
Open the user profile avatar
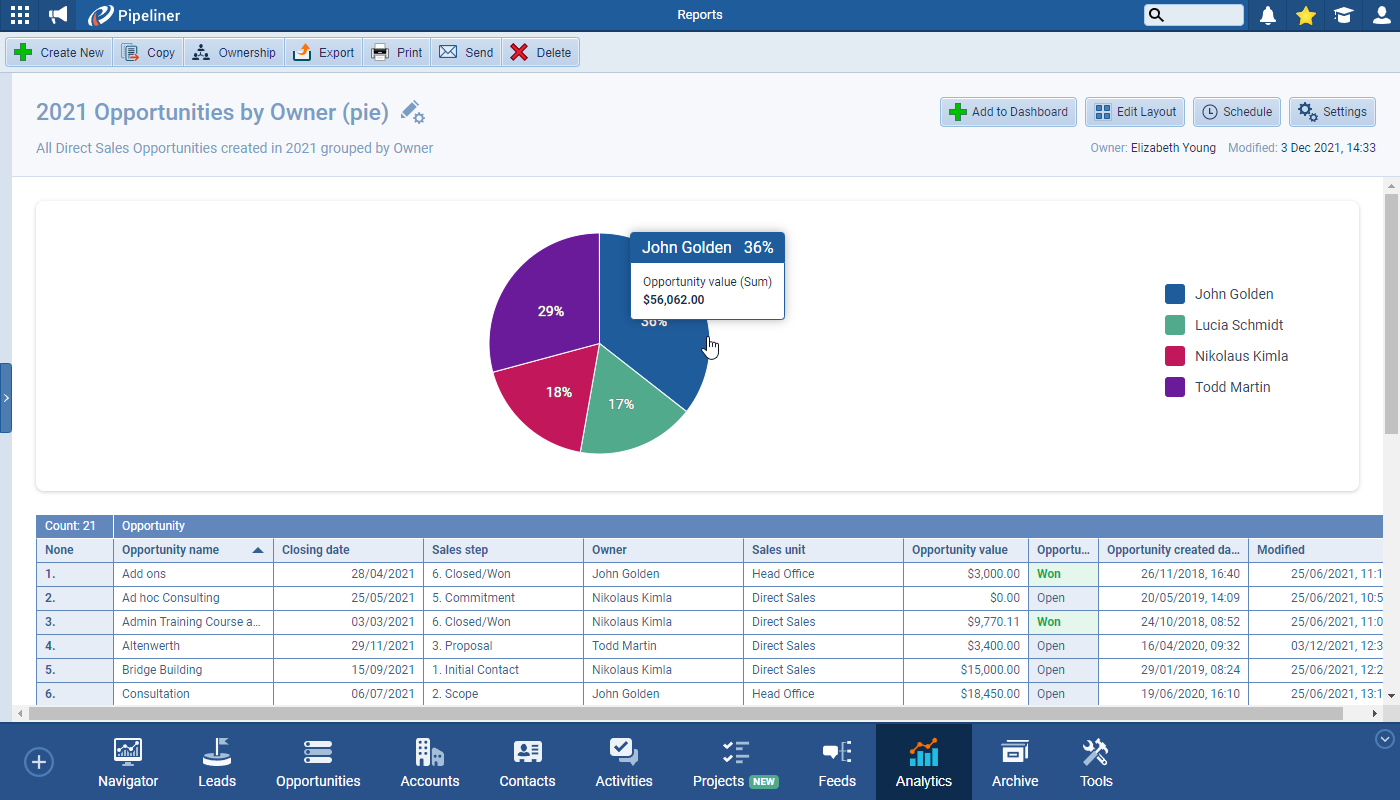pyautogui.click(x=1381, y=15)
